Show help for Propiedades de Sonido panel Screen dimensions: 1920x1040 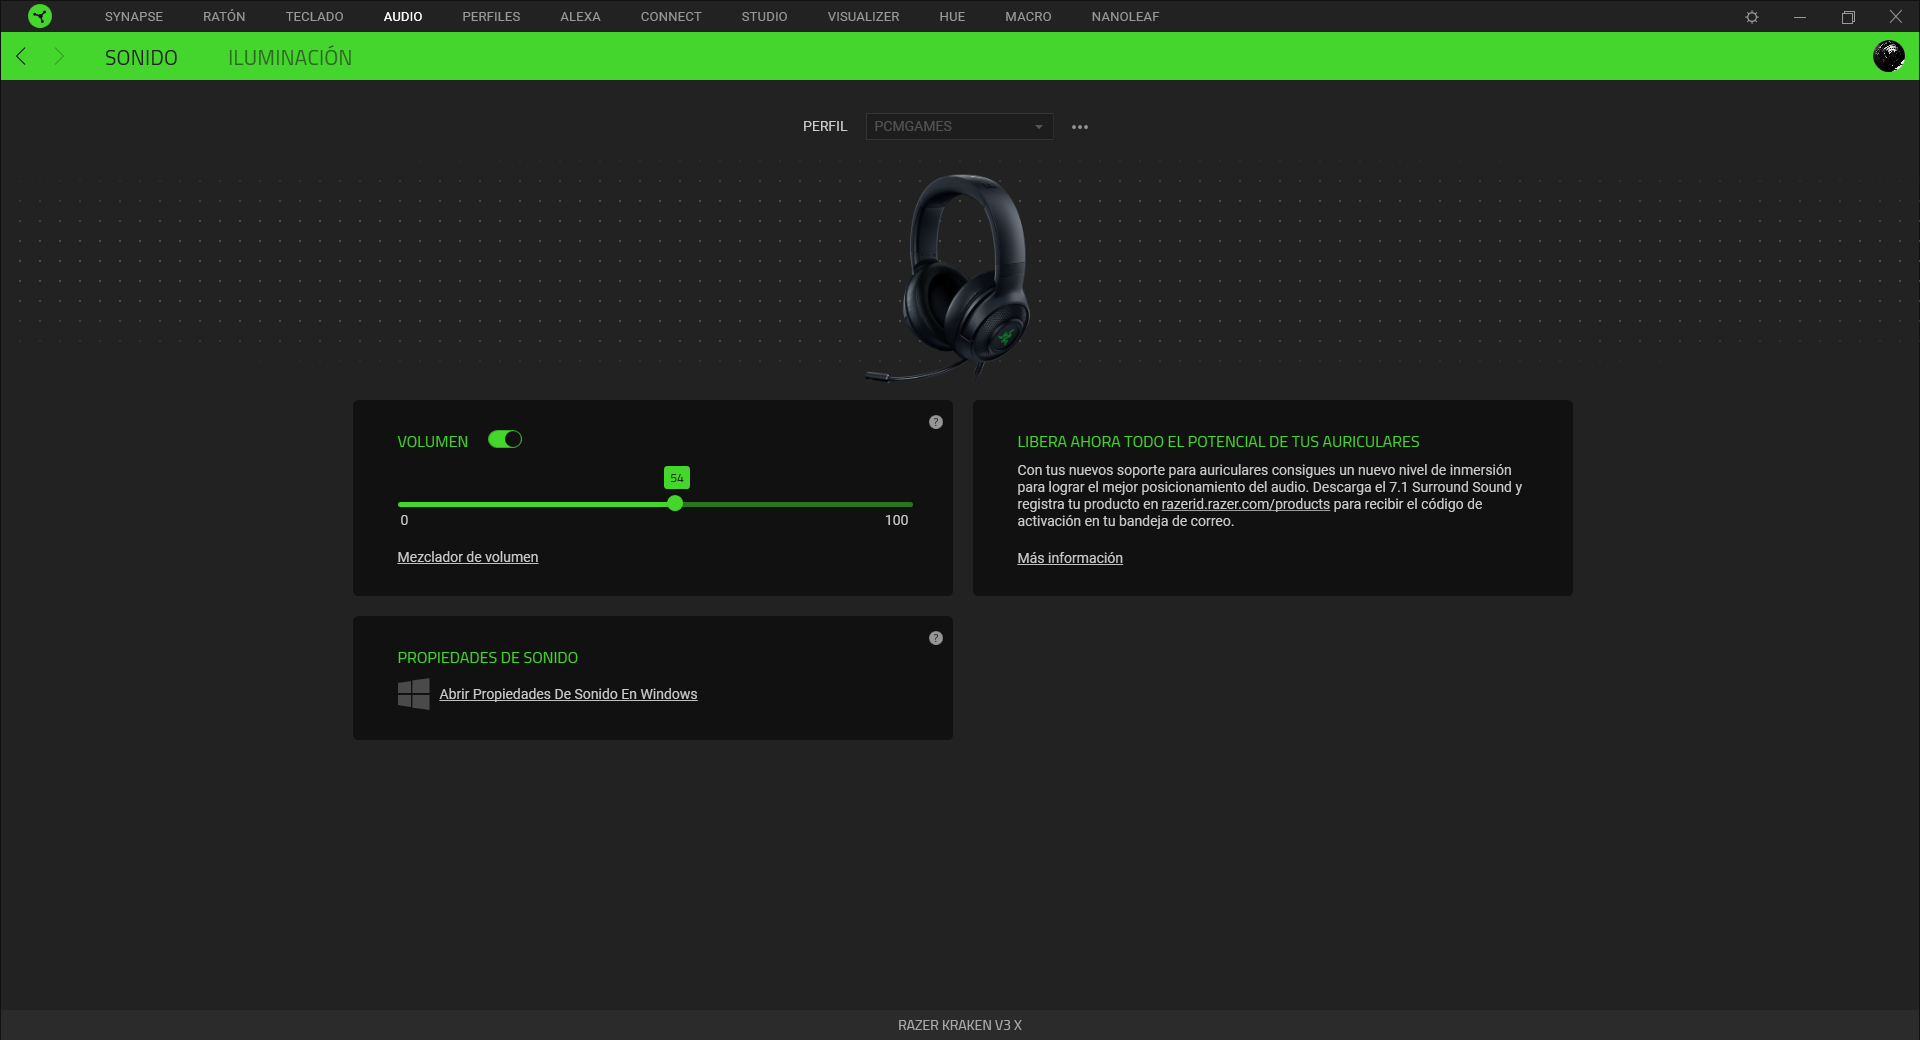[x=936, y=638]
